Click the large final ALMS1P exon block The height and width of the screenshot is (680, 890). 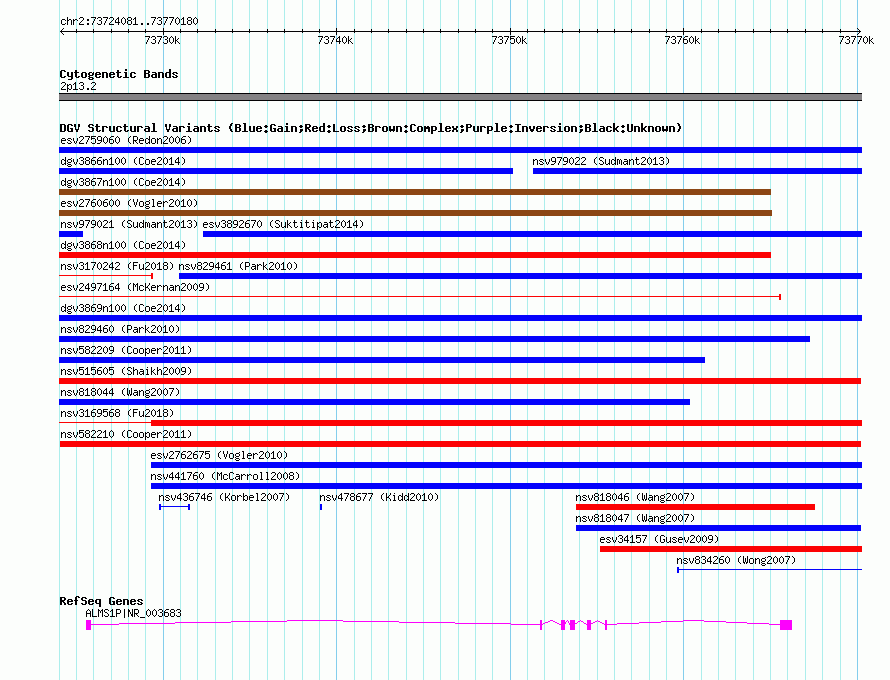786,625
